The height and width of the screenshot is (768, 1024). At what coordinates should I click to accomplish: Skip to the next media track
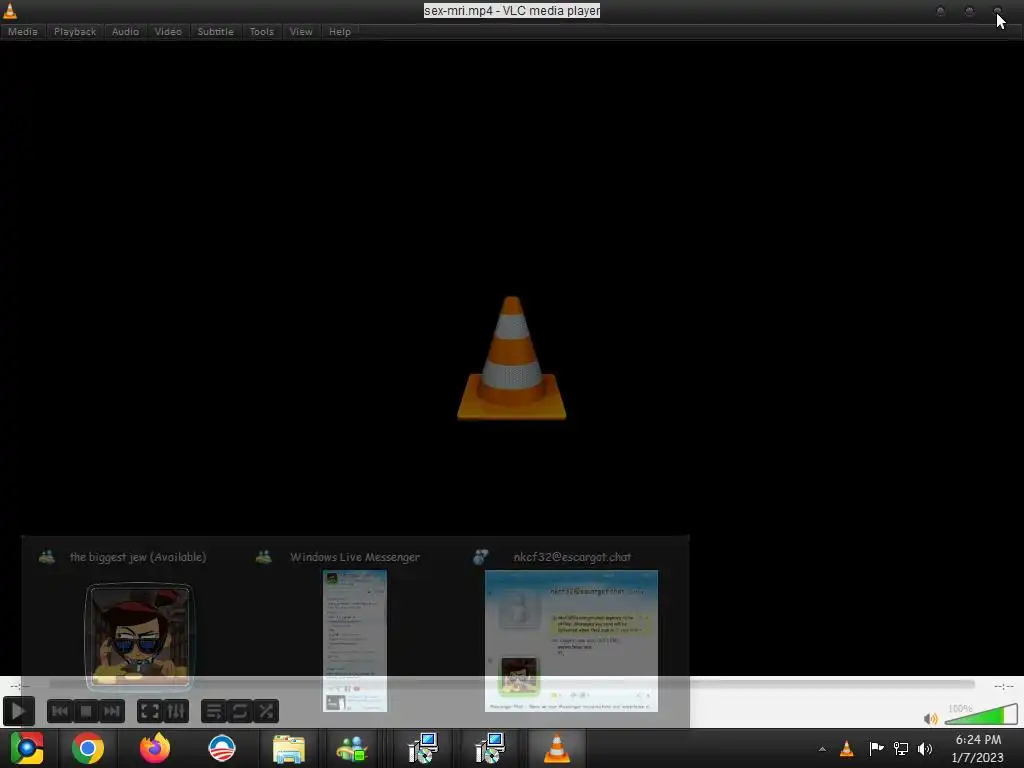(112, 711)
